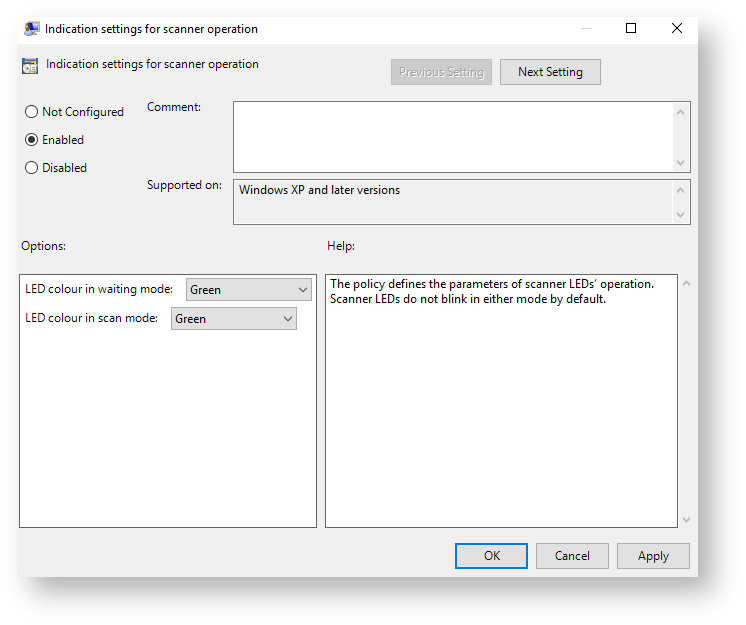The width and height of the screenshot is (746, 625).
Task: Close the Indication settings dialog
Action: (x=677, y=29)
